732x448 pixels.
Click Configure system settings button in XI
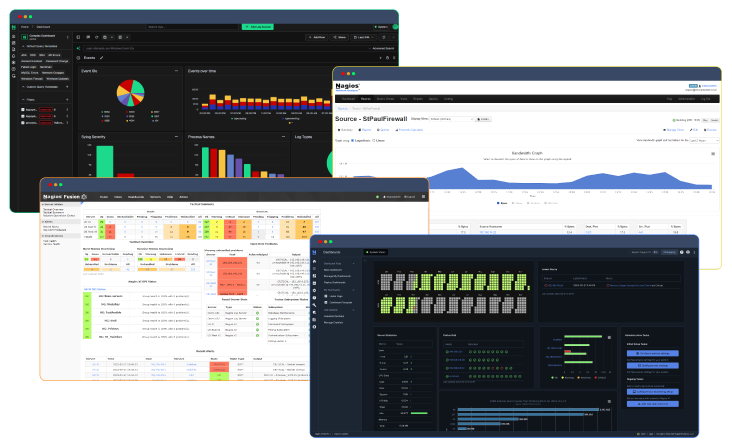[x=653, y=353]
